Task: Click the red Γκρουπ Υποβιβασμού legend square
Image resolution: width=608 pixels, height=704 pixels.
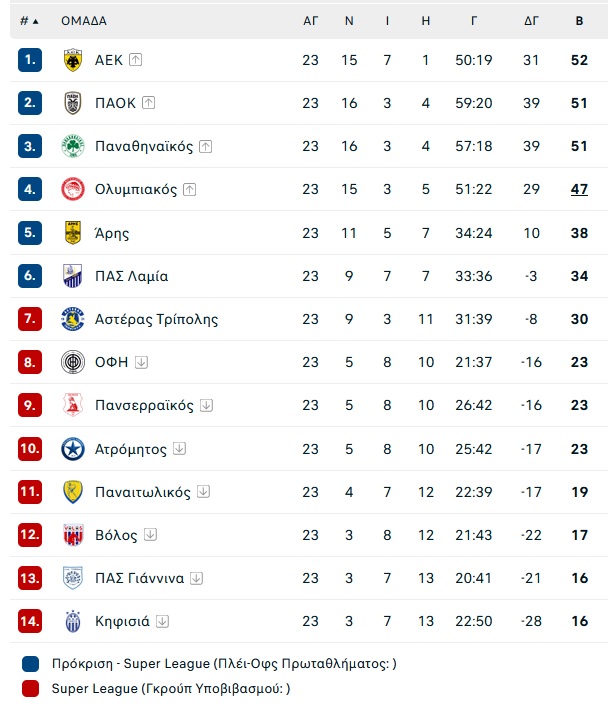Action: [x=30, y=688]
